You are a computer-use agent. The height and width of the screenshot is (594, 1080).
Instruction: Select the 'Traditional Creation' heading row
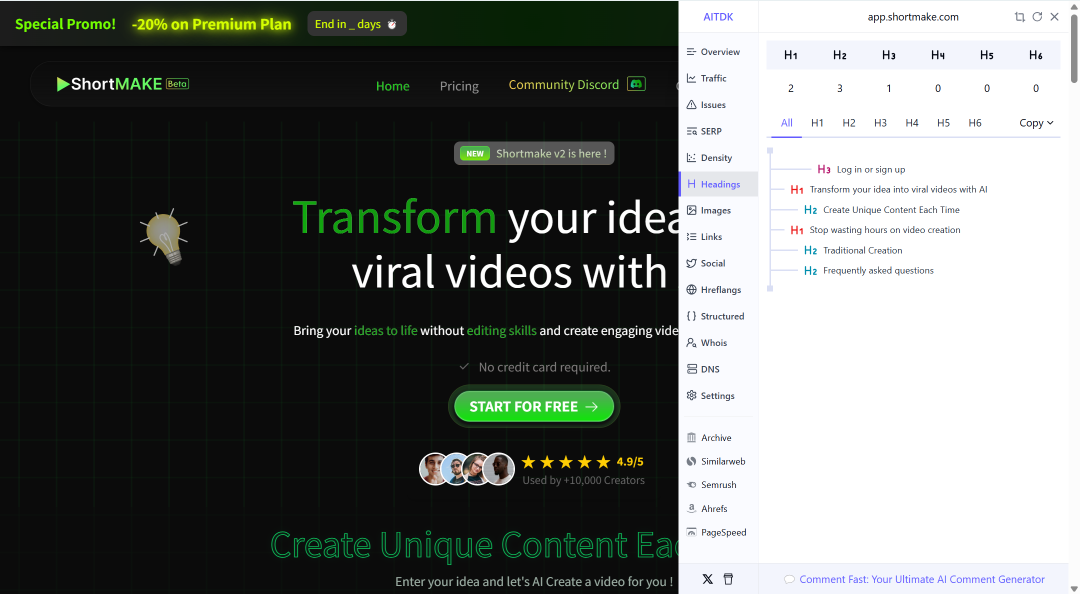point(853,250)
